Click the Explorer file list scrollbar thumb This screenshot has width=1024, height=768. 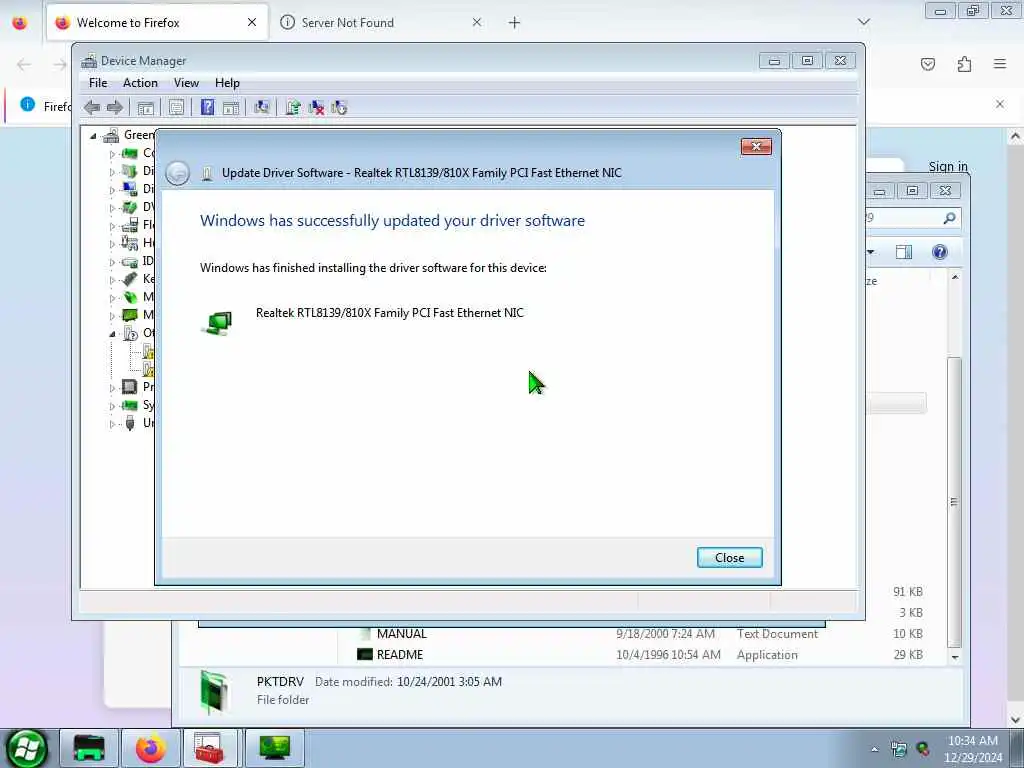[954, 501]
